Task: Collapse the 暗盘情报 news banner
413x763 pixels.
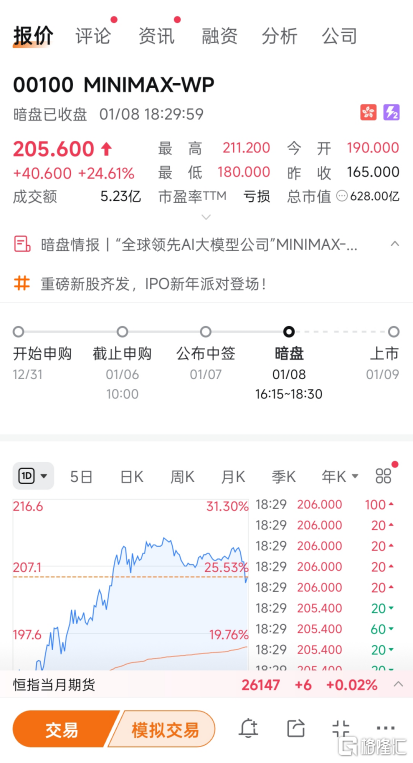Action: click(395, 244)
